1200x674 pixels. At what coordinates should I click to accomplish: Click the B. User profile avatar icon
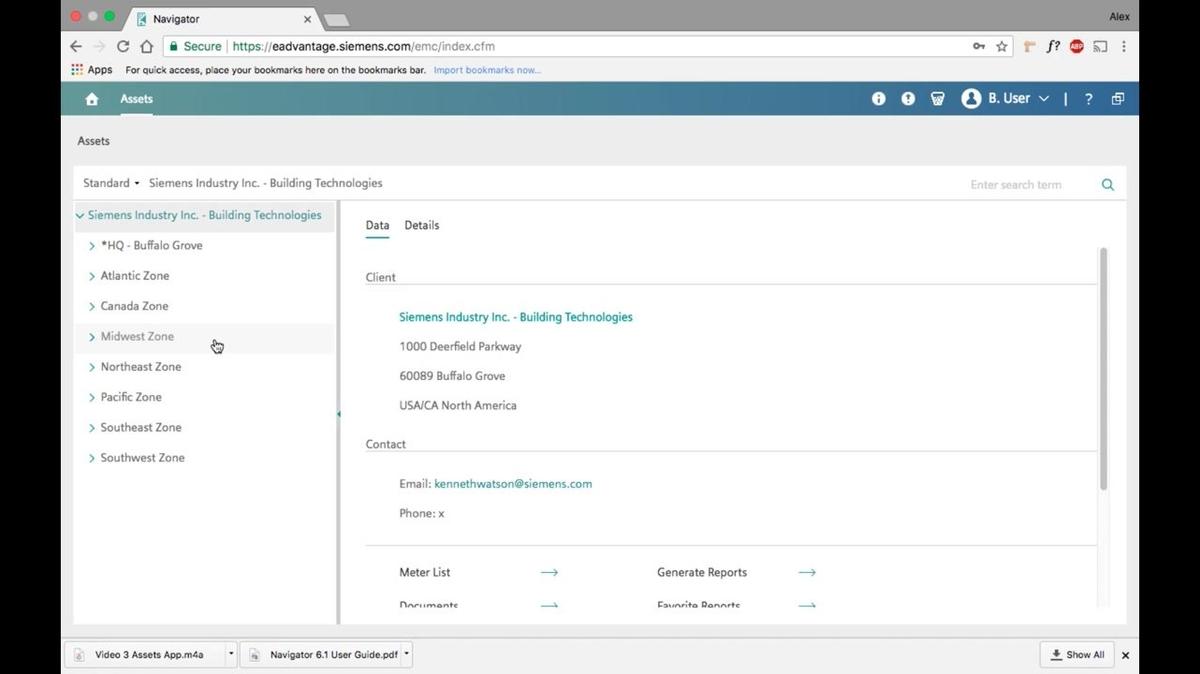click(x=971, y=99)
